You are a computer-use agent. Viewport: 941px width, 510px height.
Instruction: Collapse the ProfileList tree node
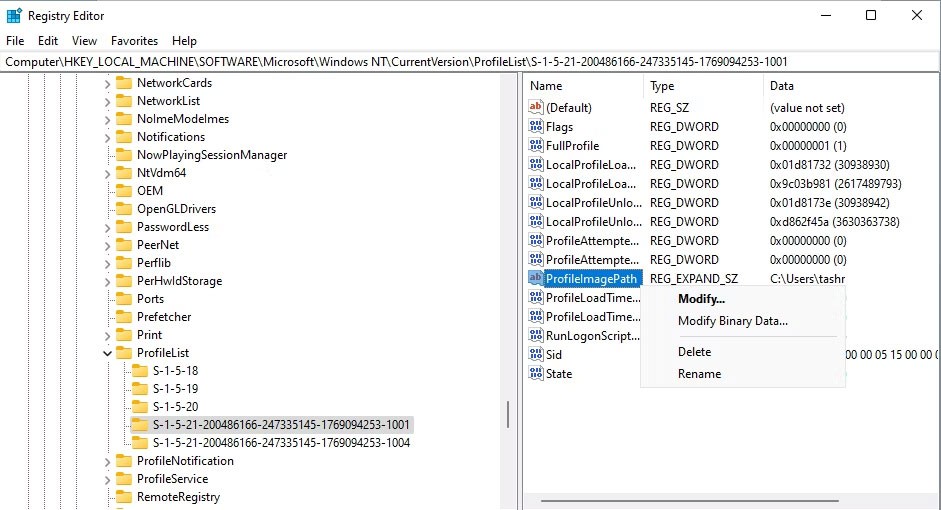coord(107,353)
